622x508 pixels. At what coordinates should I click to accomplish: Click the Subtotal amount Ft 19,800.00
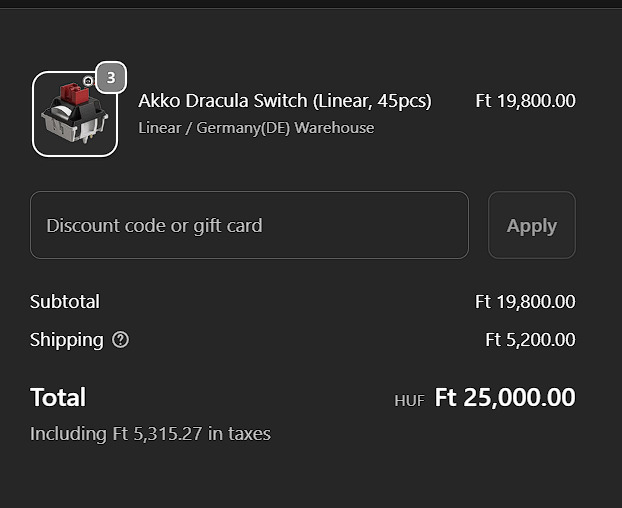(x=525, y=302)
